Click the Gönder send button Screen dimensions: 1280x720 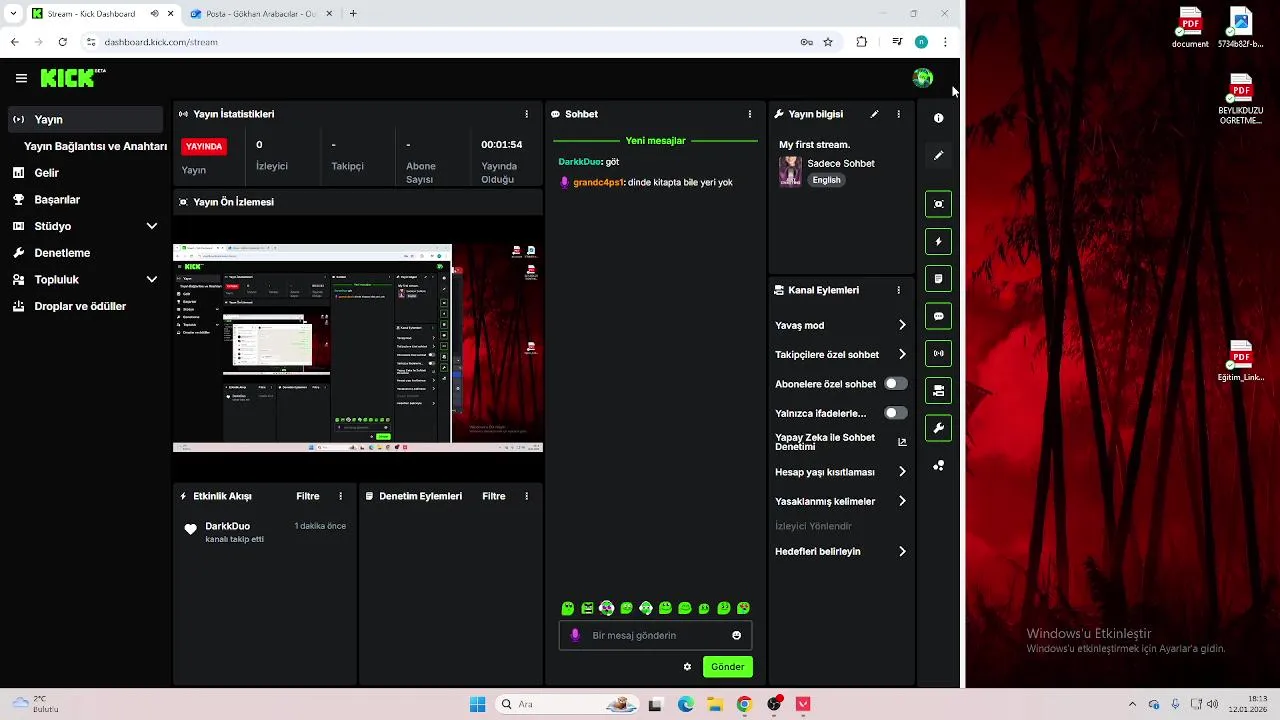pos(727,667)
